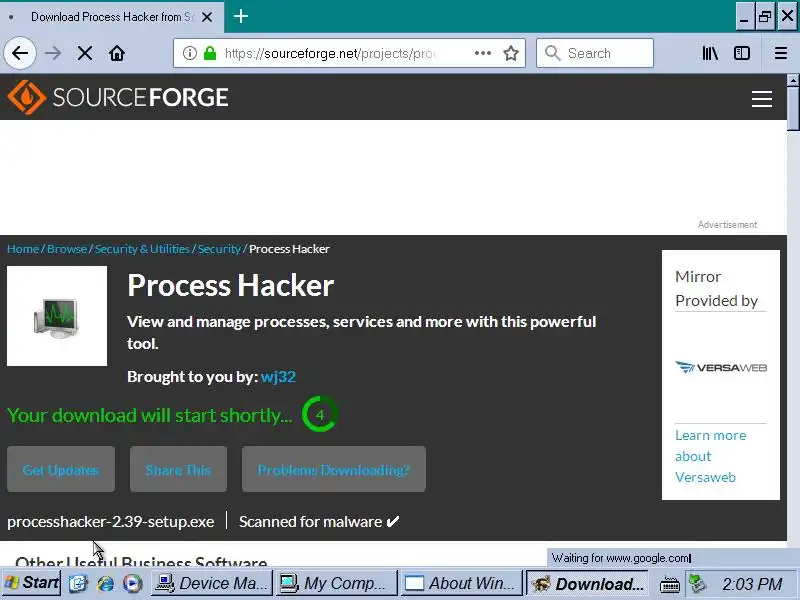Open the wj32 author profile
The width and height of the screenshot is (800, 600).
(x=278, y=377)
